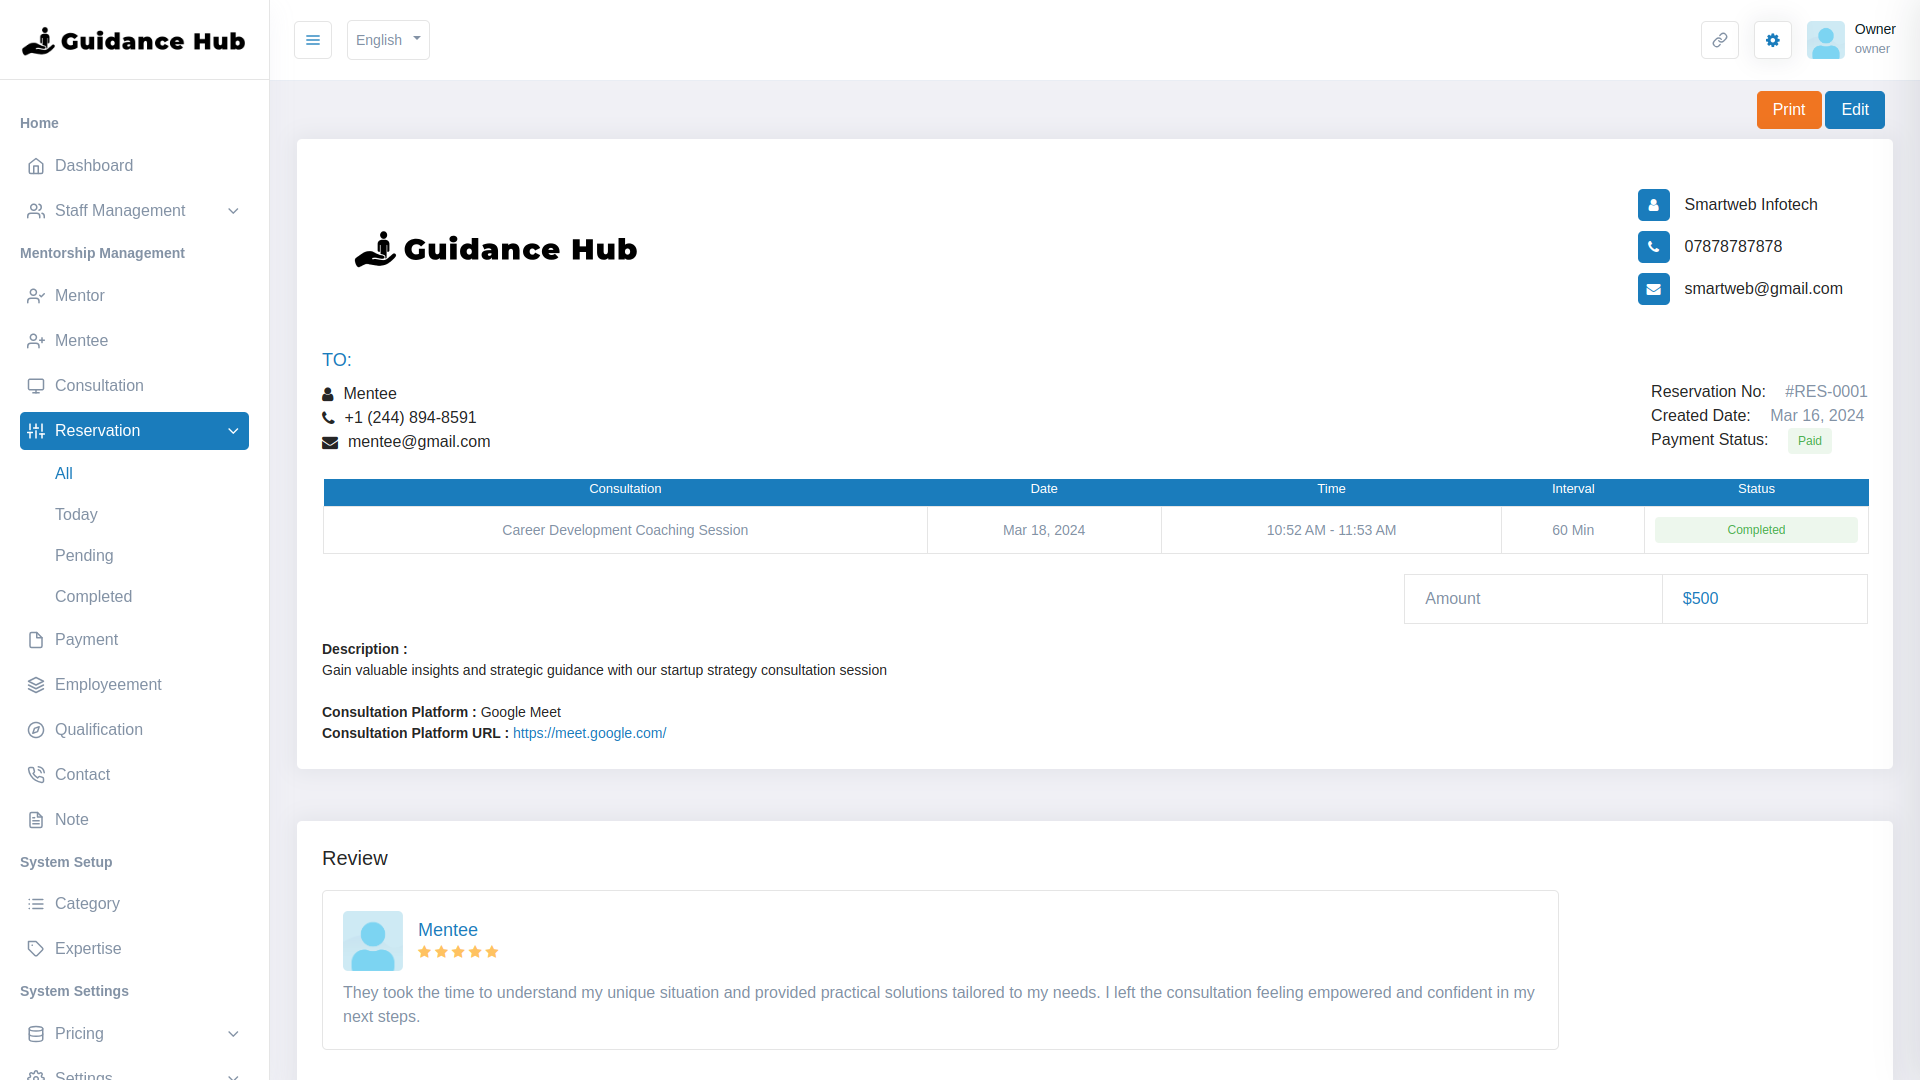Click the Category list icon

point(36,903)
